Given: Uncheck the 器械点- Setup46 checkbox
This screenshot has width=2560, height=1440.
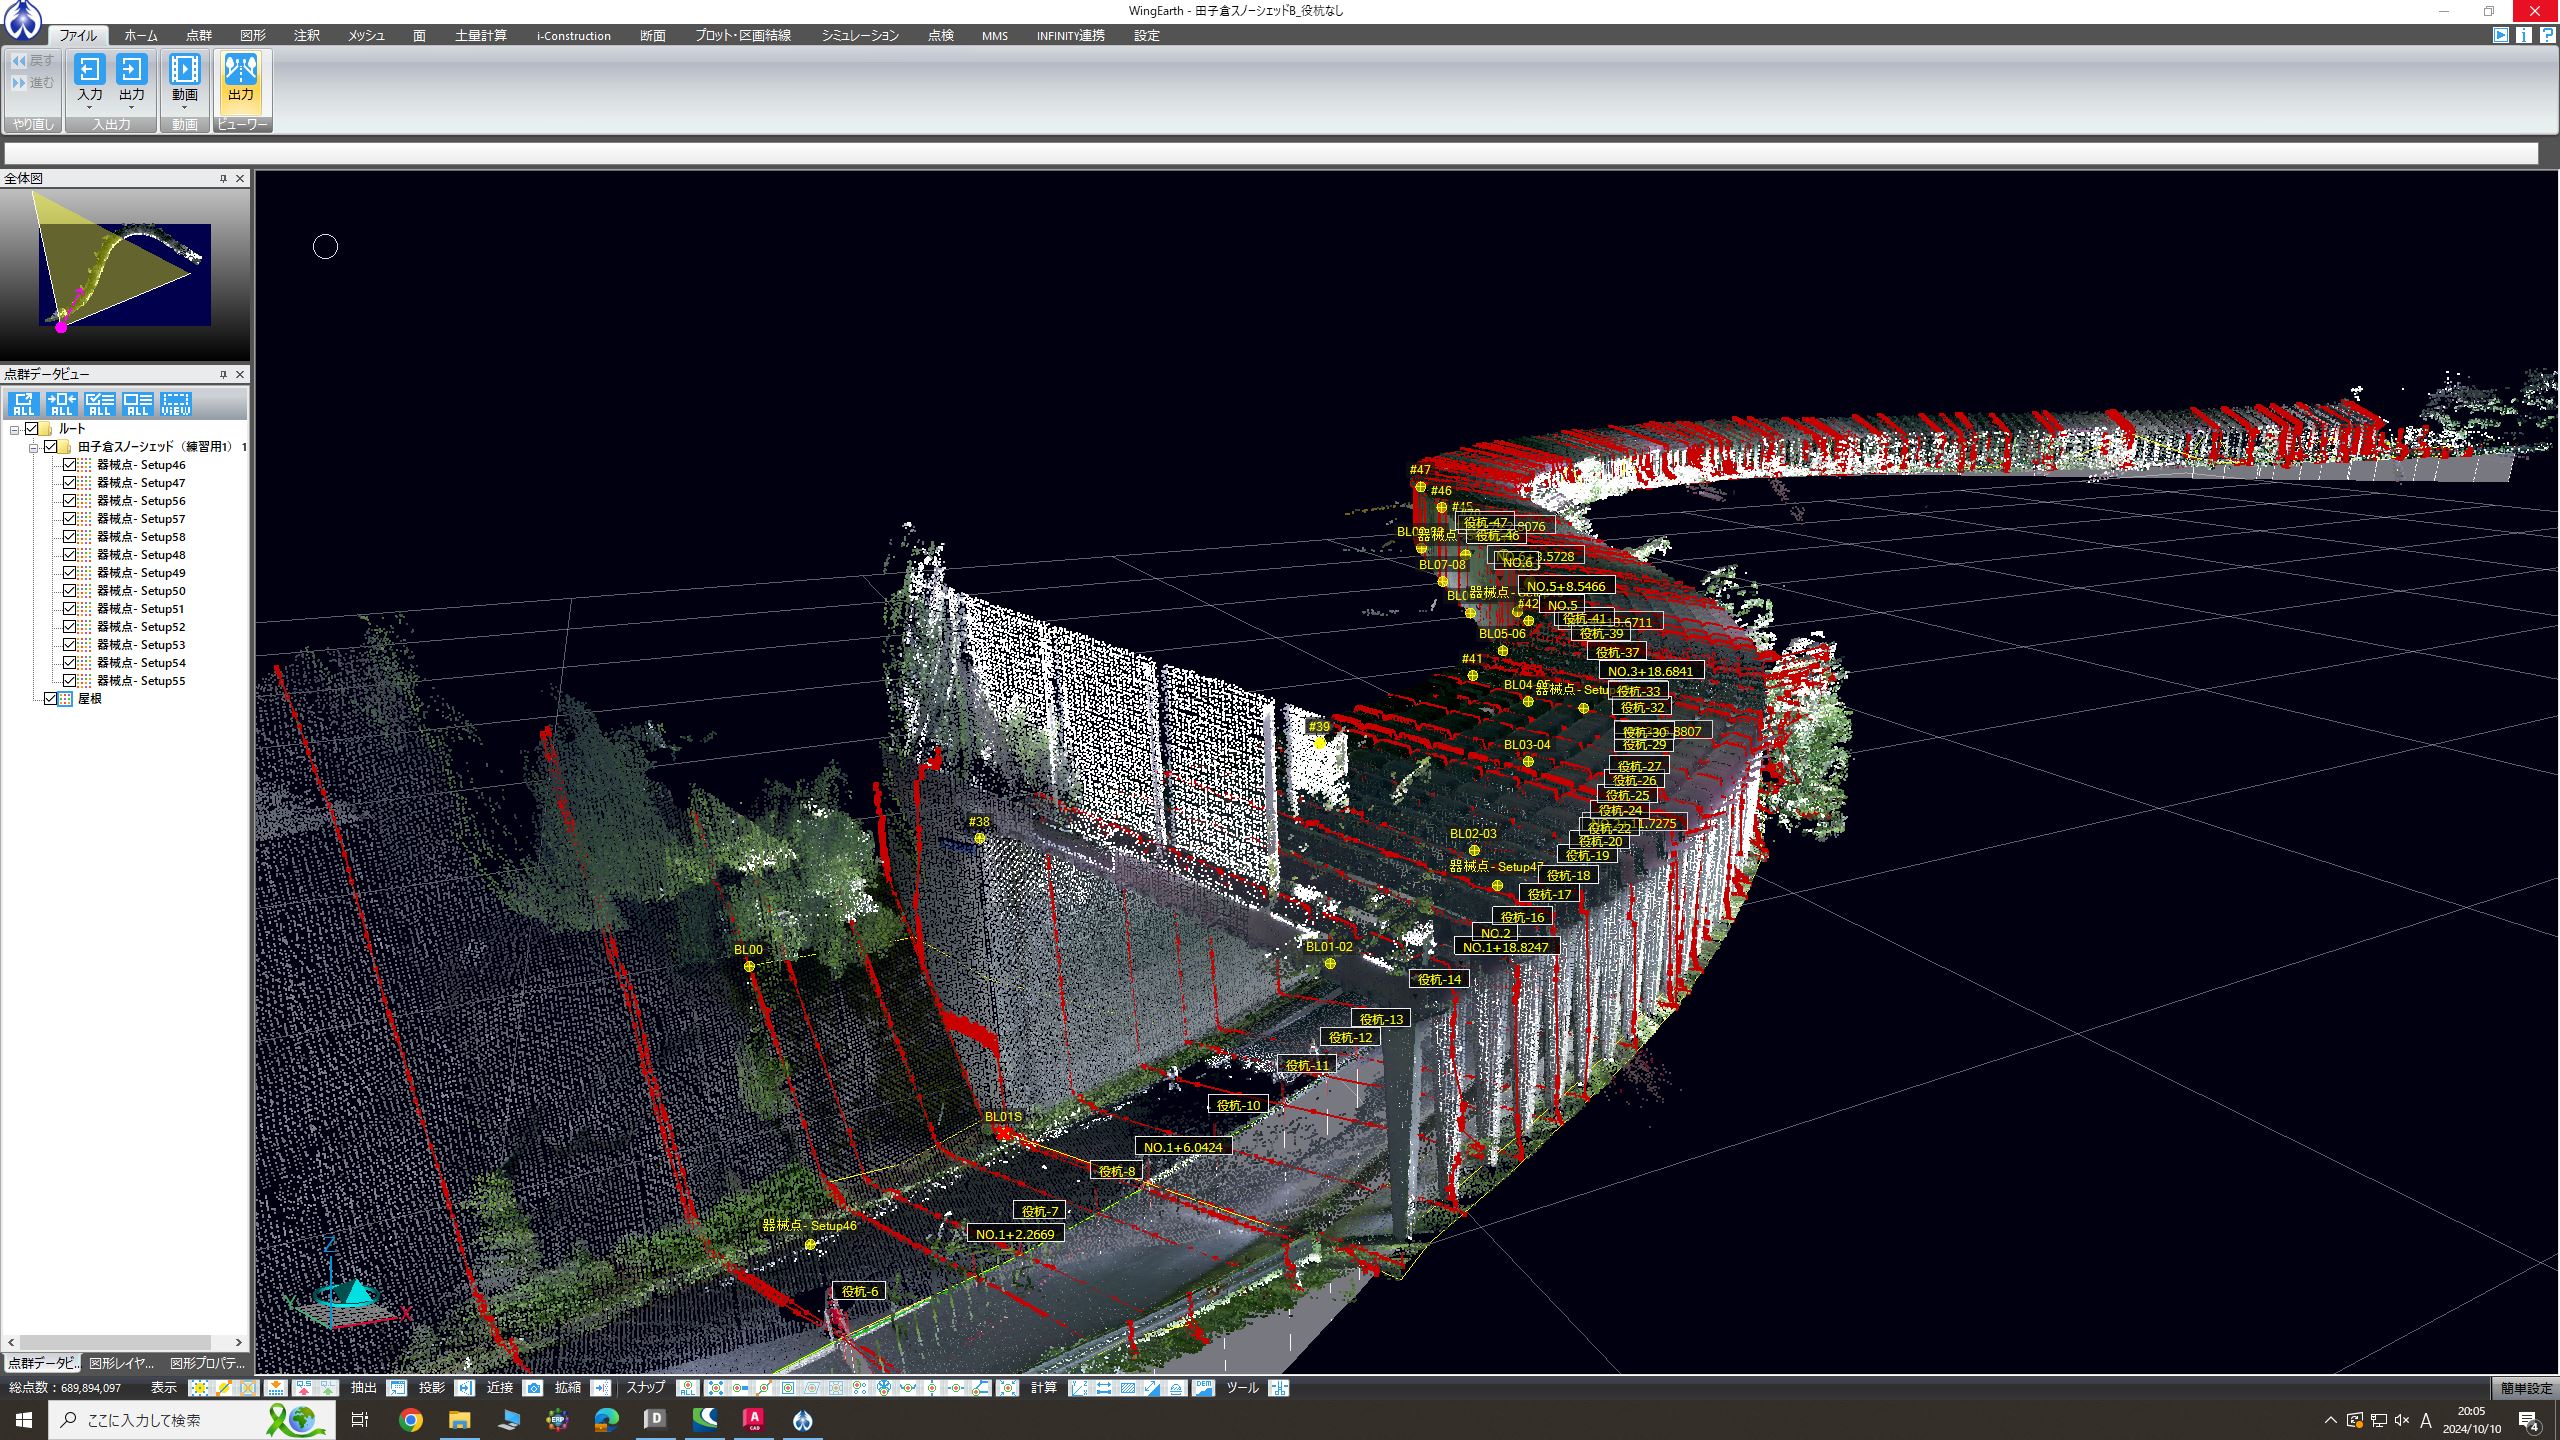Looking at the screenshot, I should click(69, 465).
